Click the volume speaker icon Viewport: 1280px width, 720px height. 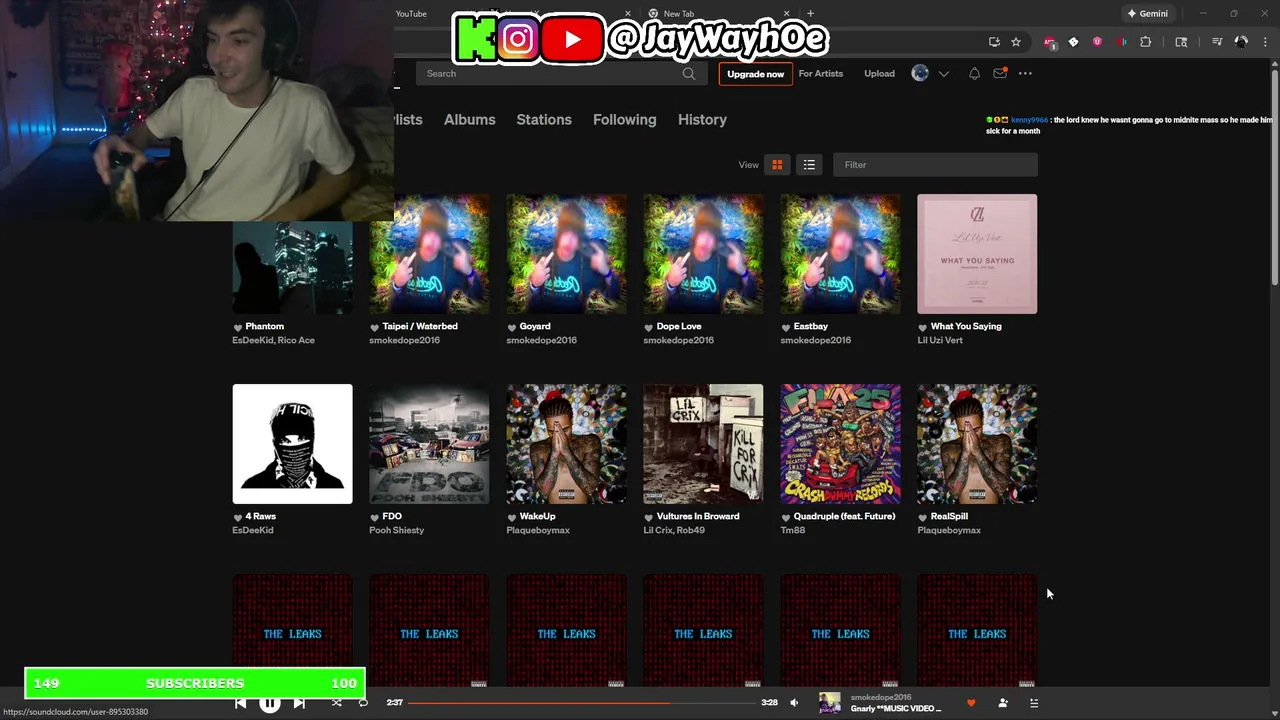794,703
